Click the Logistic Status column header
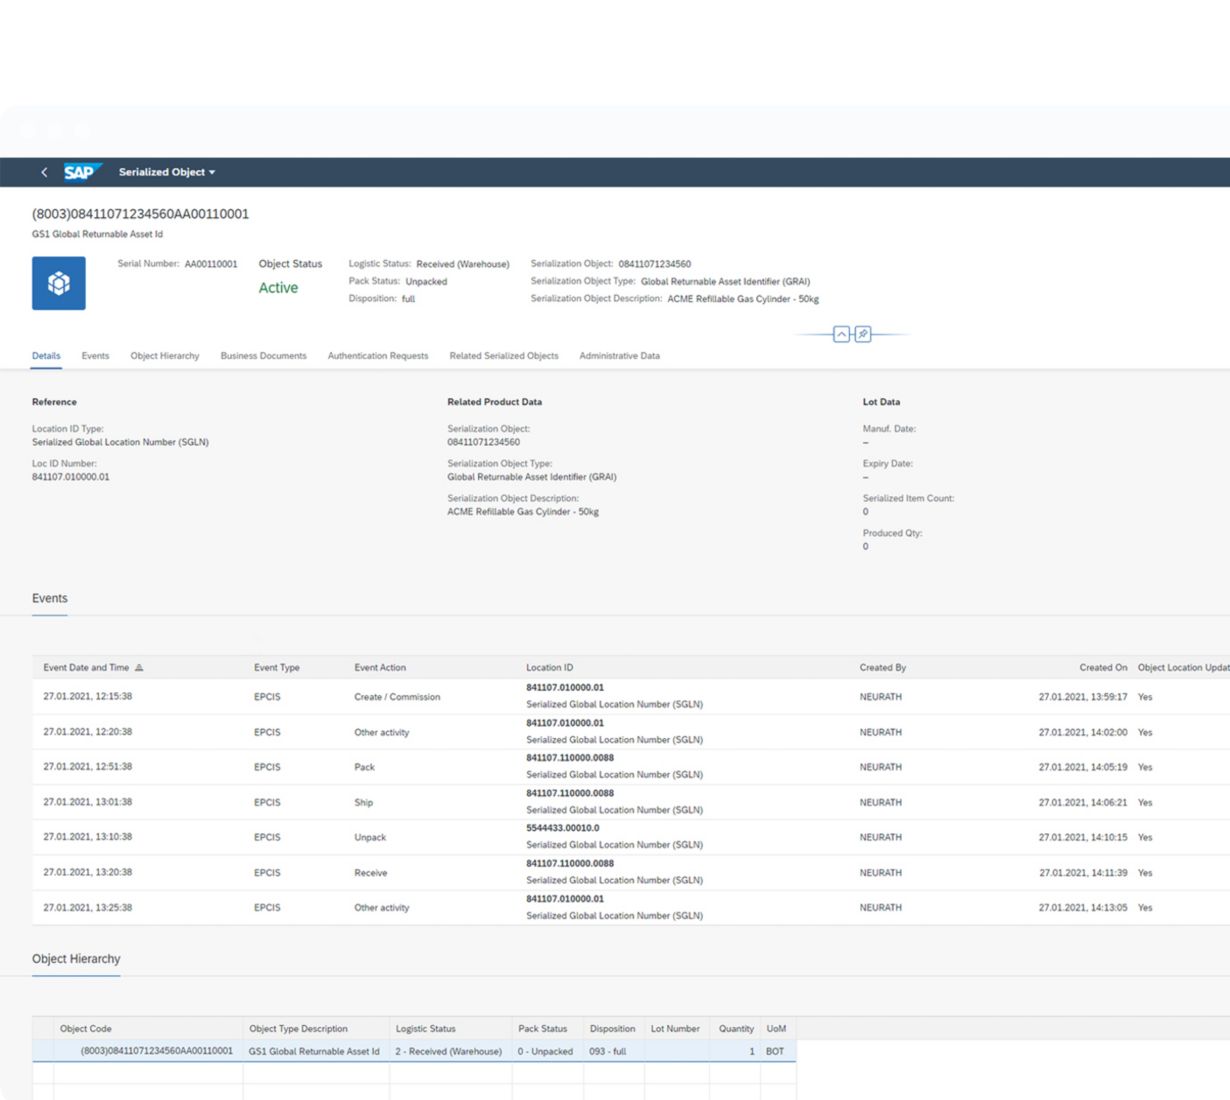The image size is (1230, 1100). tap(425, 1029)
